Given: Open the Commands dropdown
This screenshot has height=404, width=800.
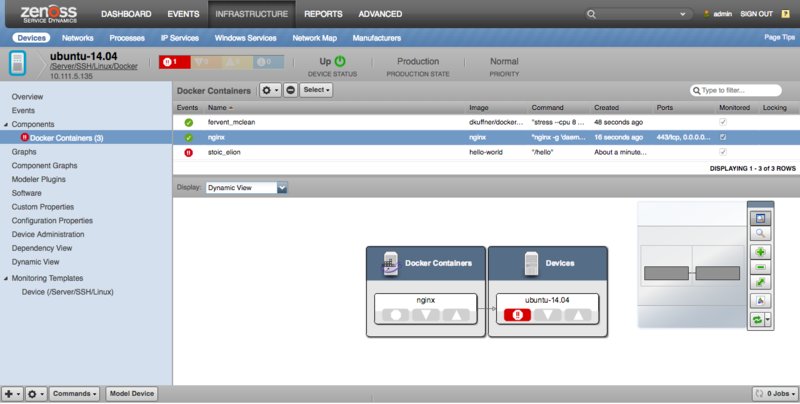Looking at the screenshot, I should point(74,394).
